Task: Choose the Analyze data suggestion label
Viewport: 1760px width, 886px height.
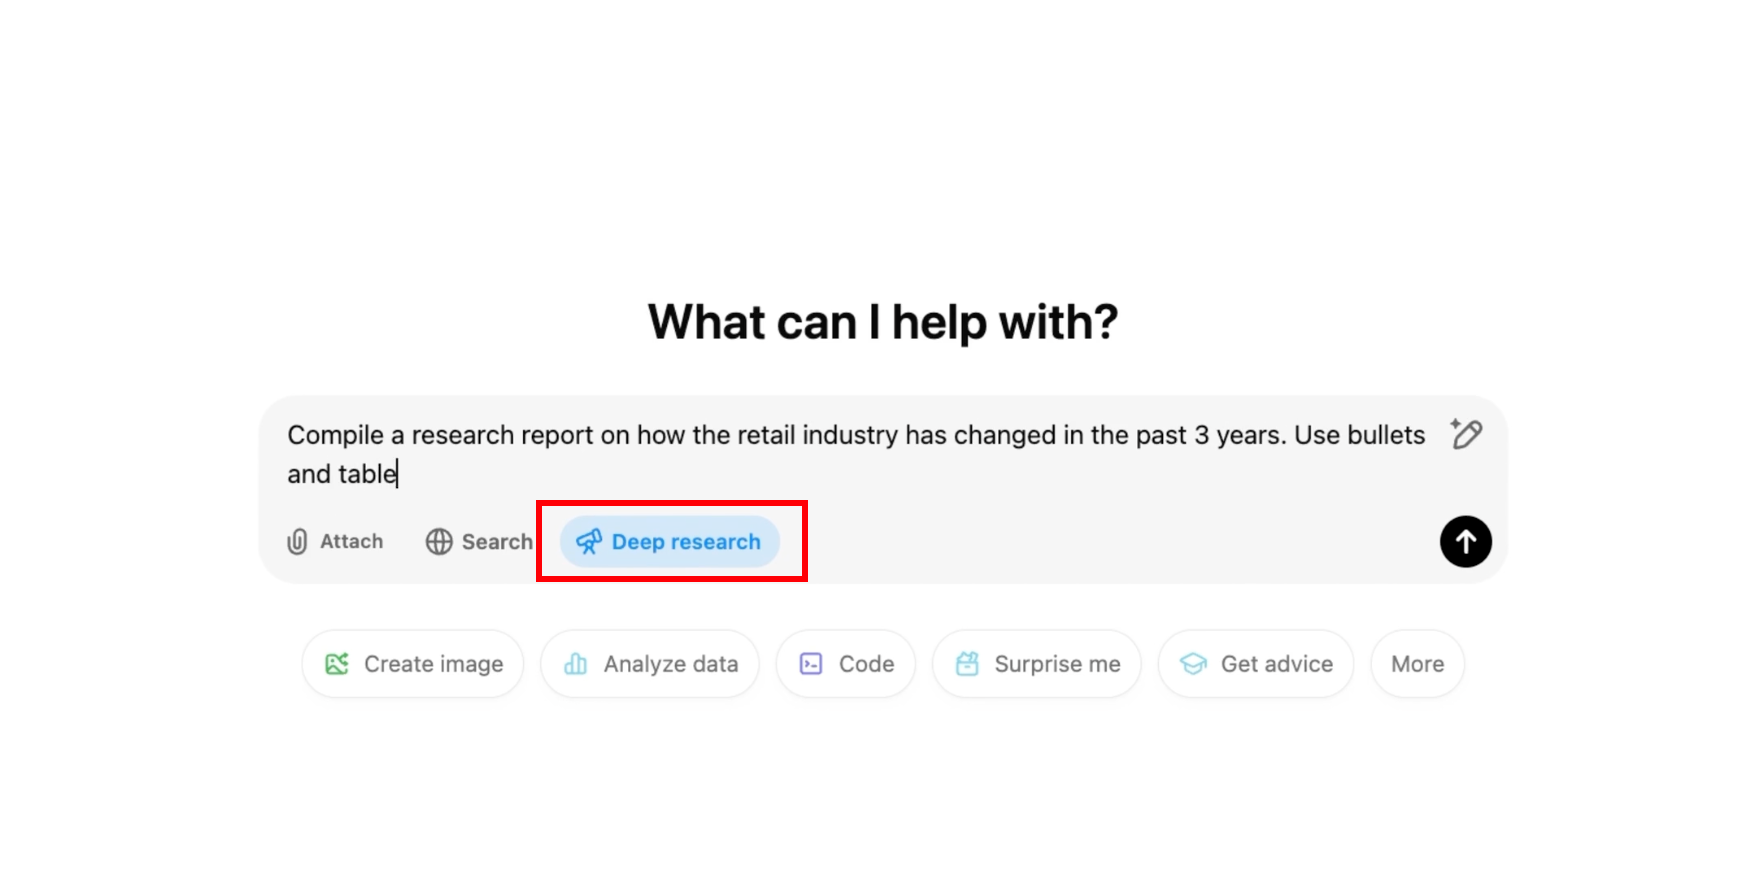Action: point(670,664)
